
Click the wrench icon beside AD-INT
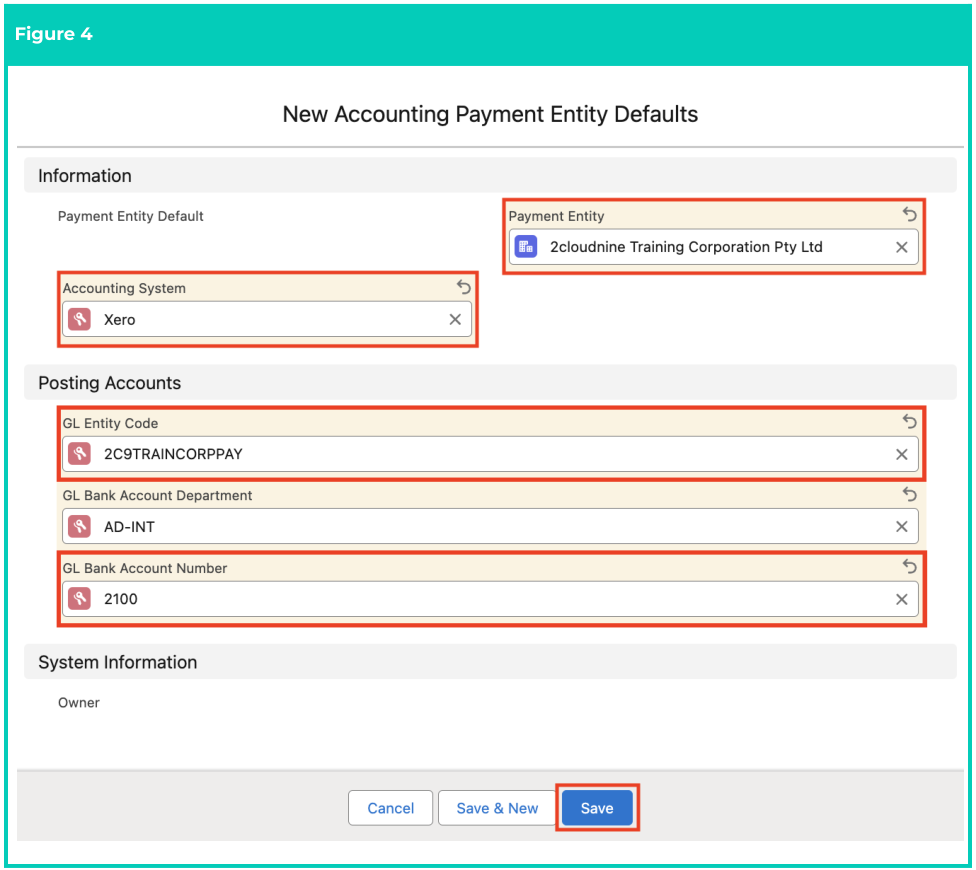[x=80, y=526]
